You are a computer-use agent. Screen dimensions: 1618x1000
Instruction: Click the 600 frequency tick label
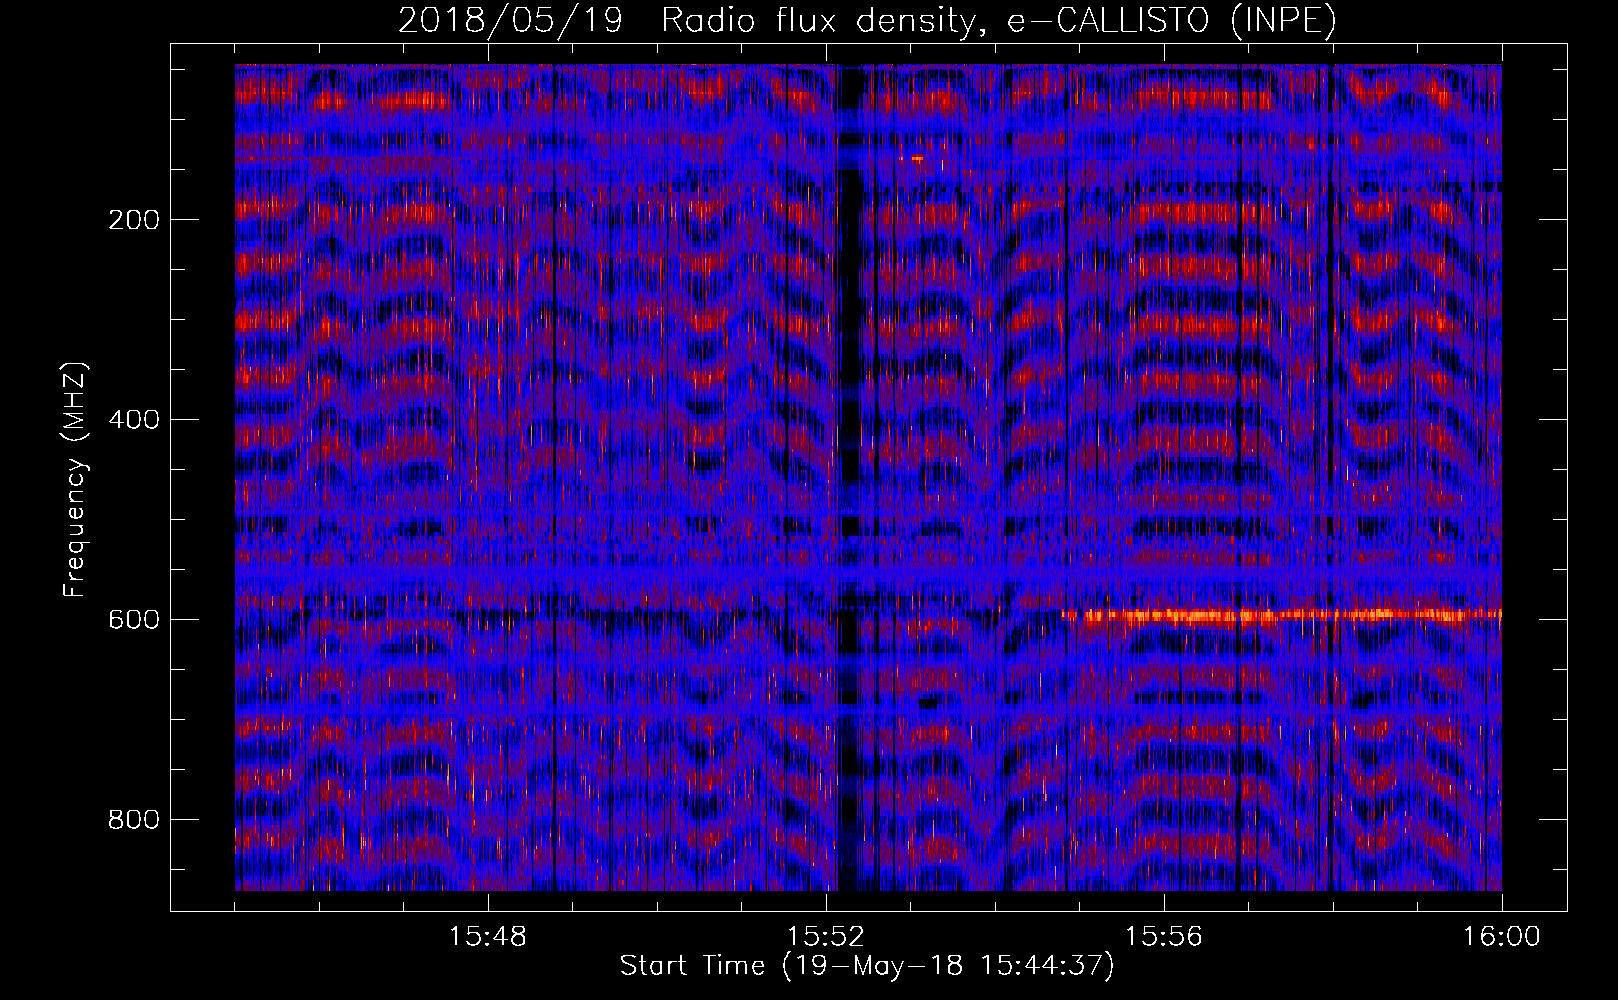[x=133, y=620]
